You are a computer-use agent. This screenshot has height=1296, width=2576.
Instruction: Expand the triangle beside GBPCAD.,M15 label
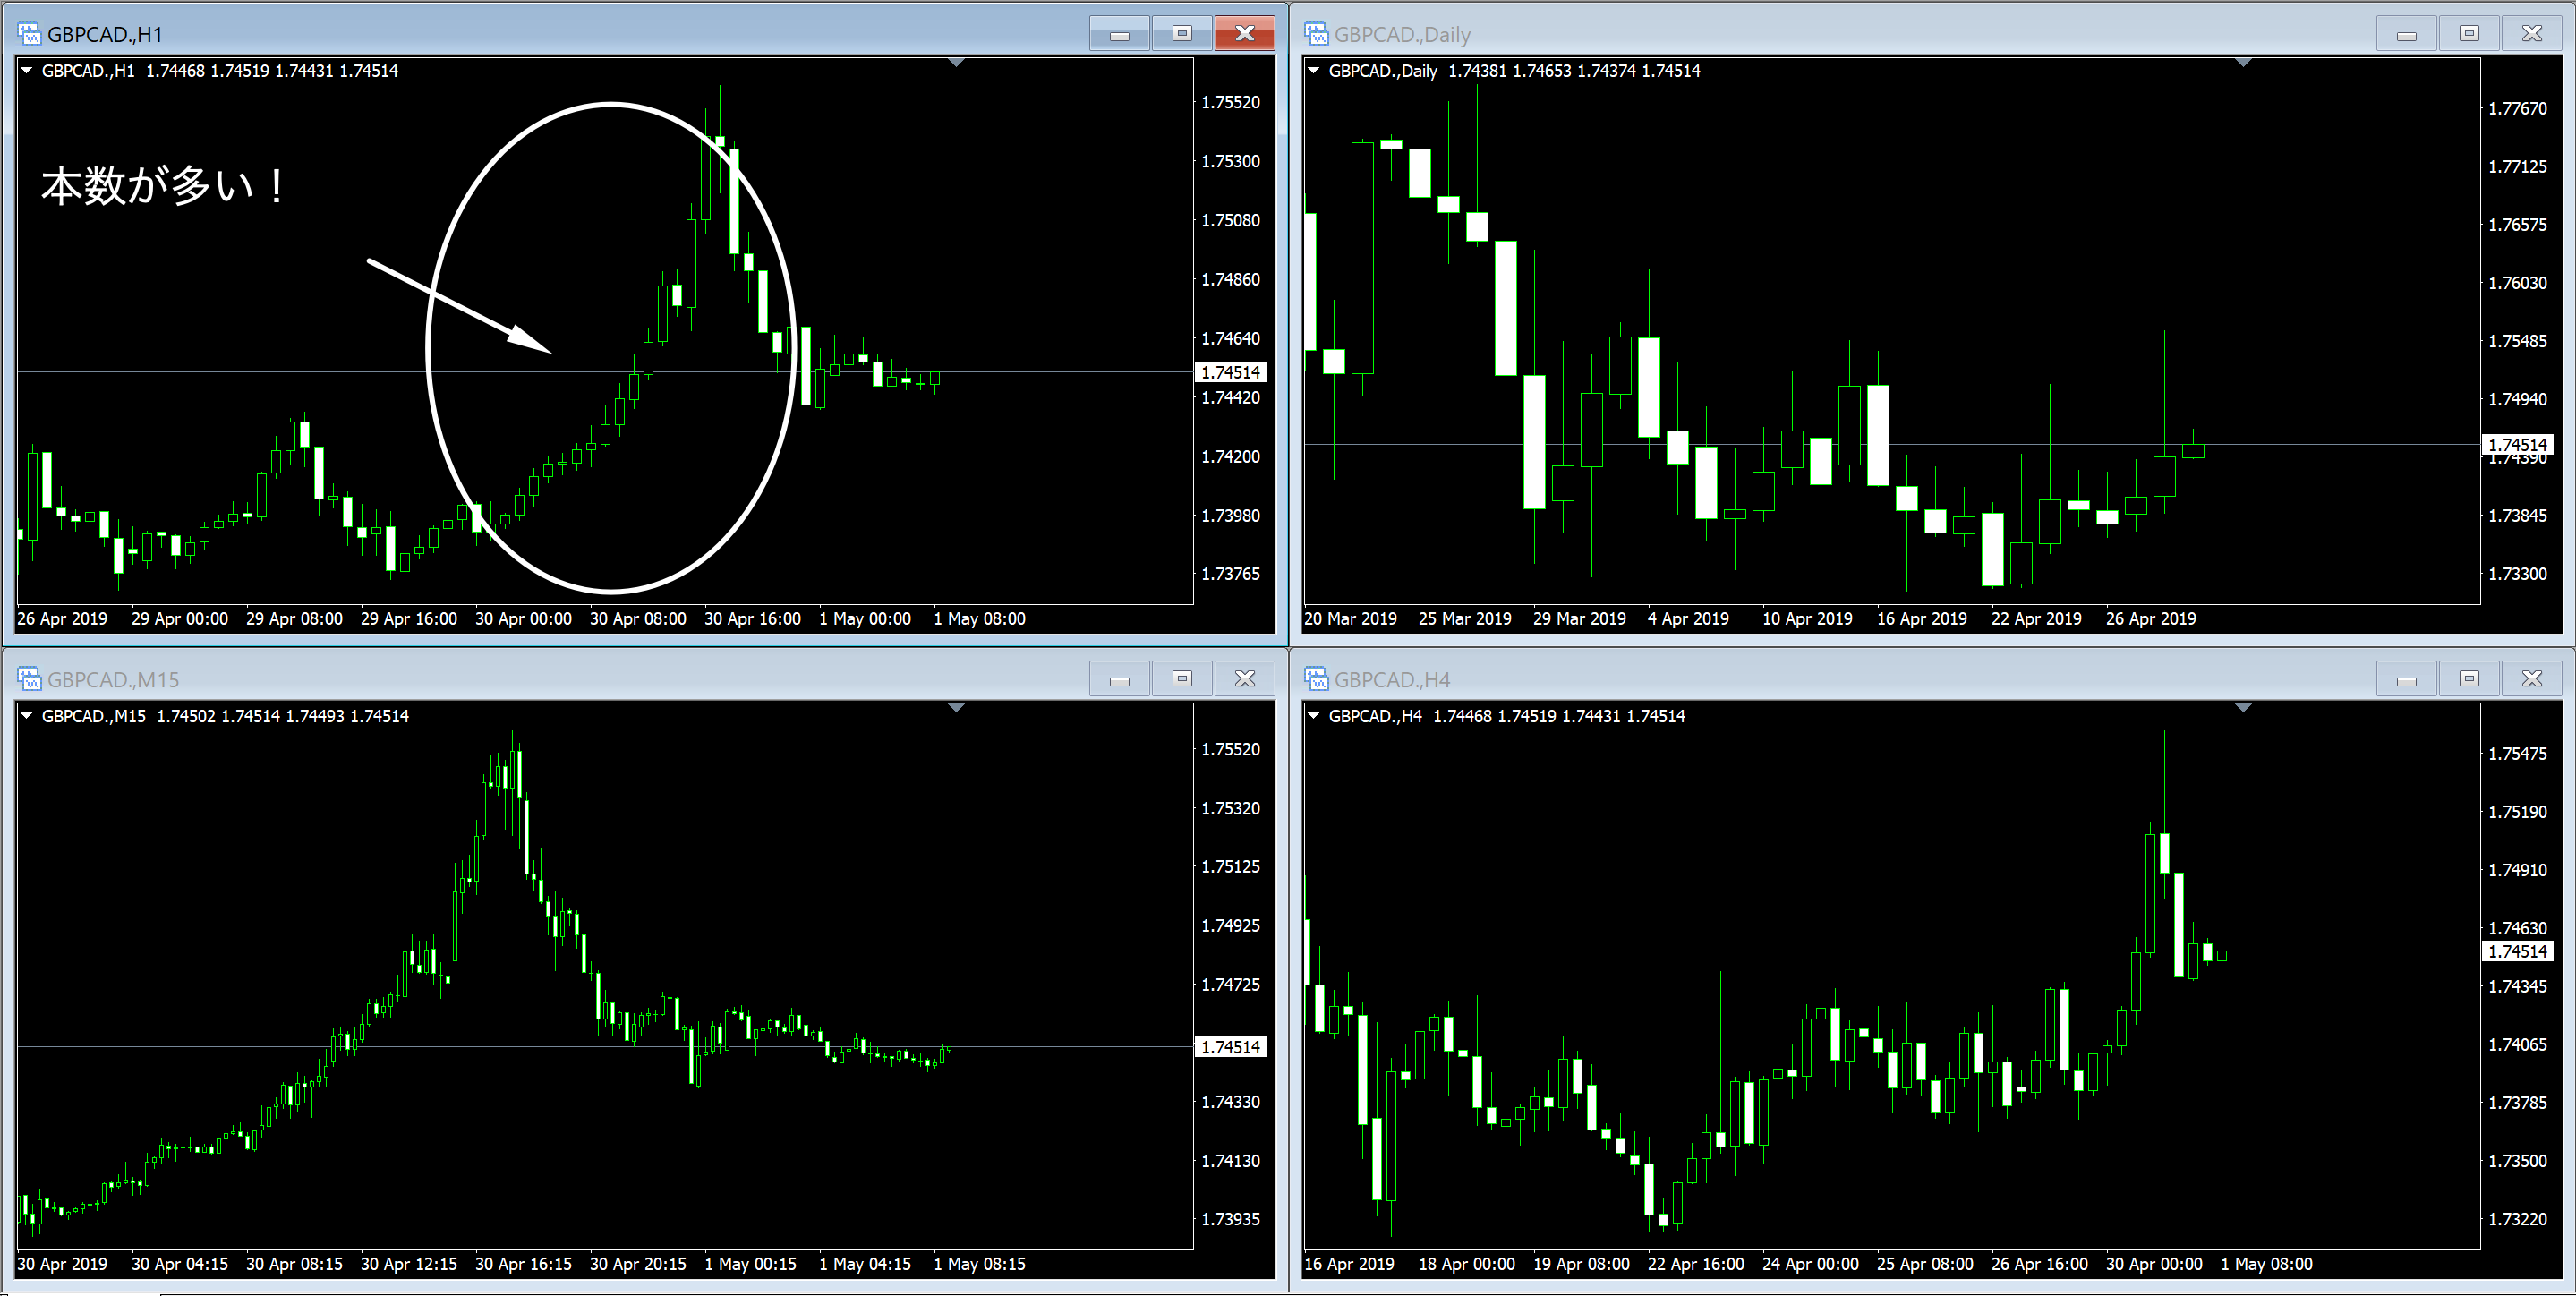tap(27, 716)
